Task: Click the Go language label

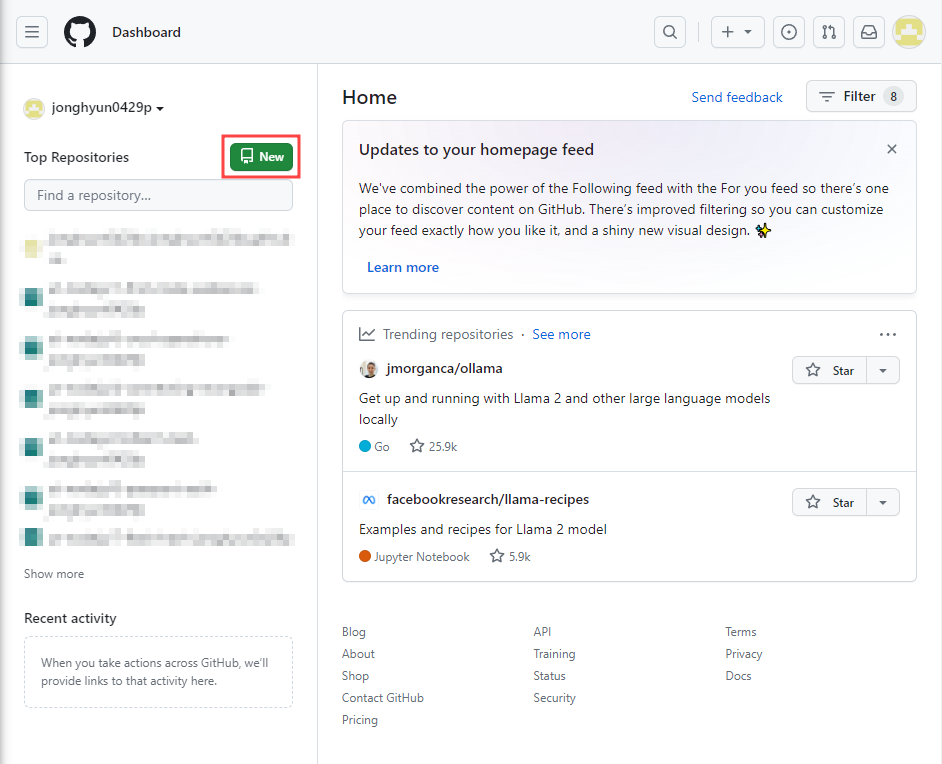Action: (374, 446)
